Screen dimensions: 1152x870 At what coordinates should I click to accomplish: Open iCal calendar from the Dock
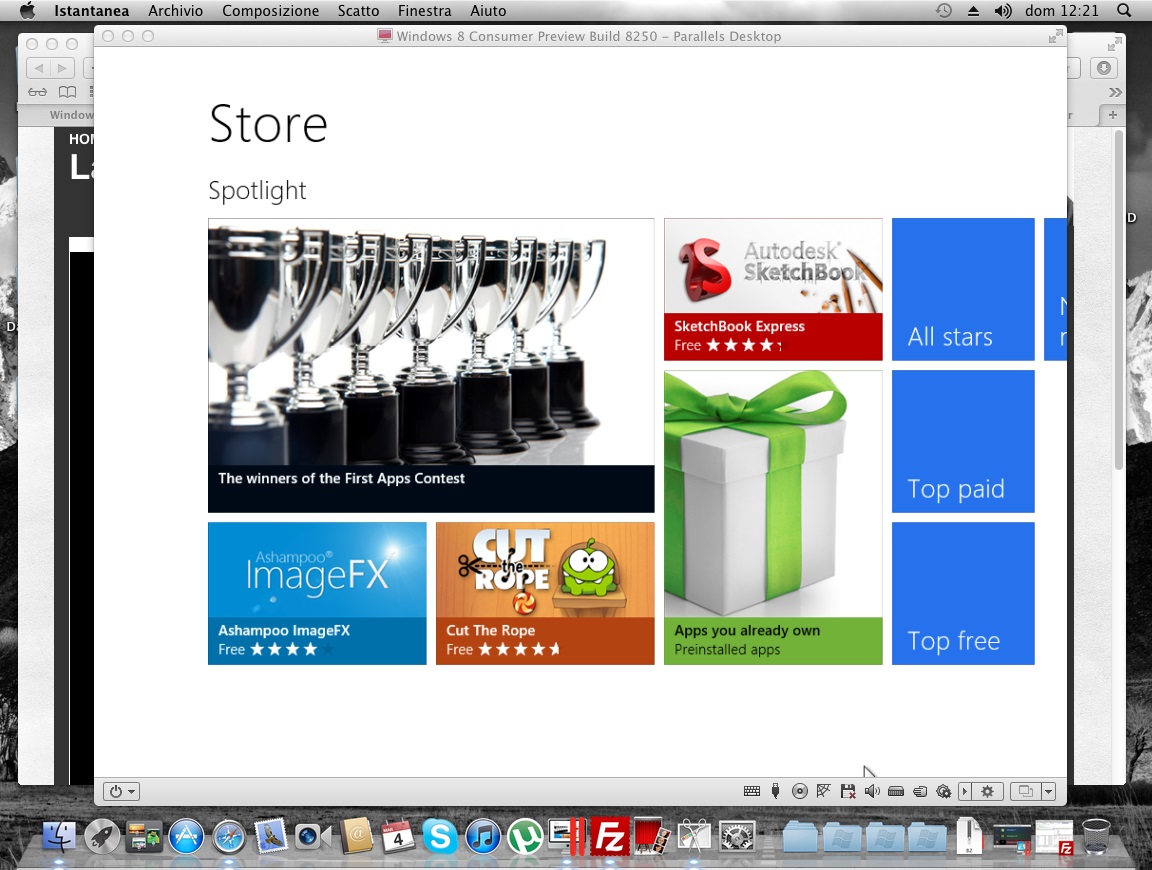[x=398, y=837]
